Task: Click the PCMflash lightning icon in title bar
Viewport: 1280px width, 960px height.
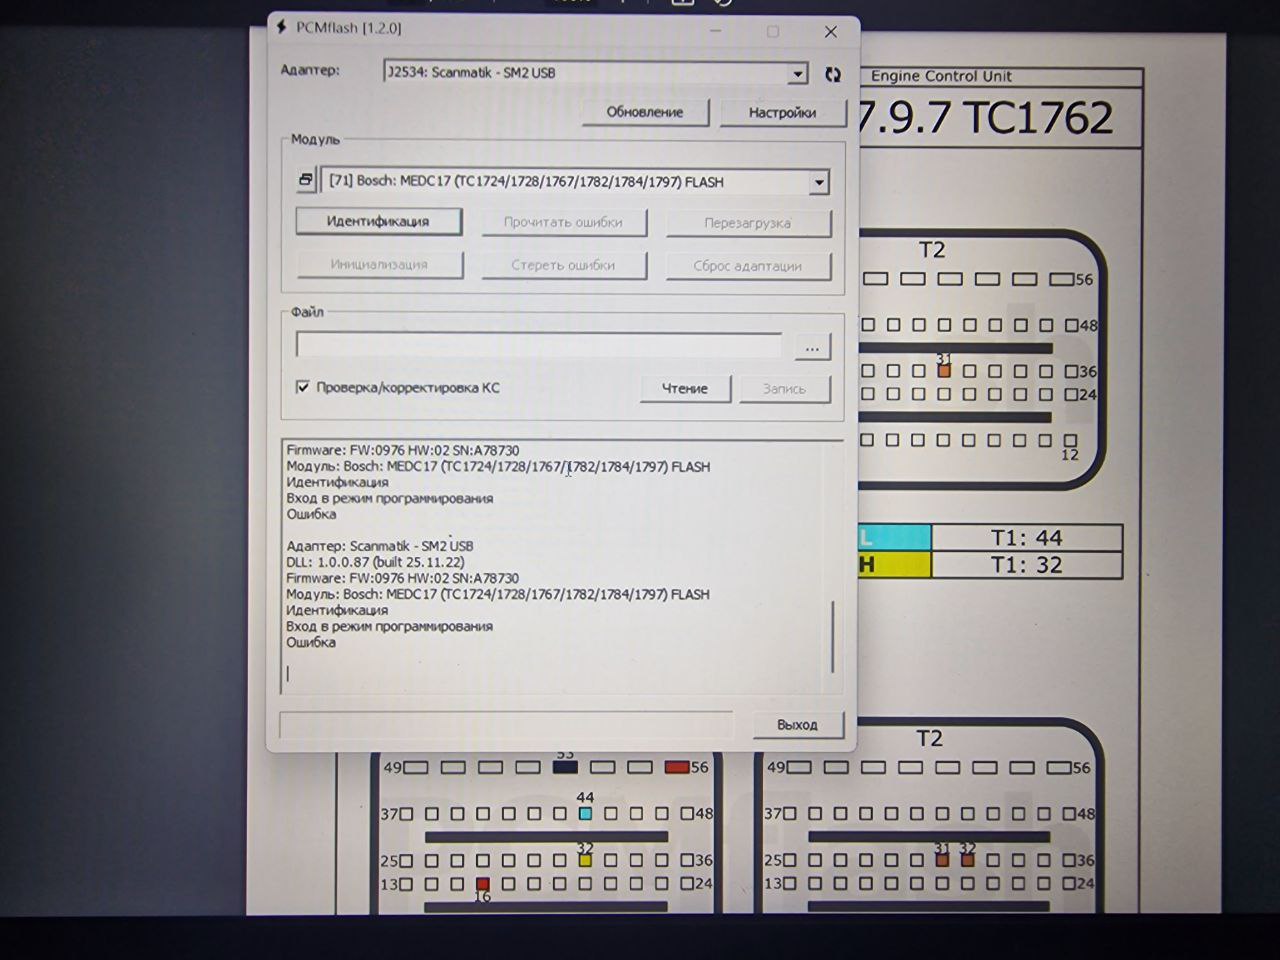Action: pyautogui.click(x=282, y=28)
